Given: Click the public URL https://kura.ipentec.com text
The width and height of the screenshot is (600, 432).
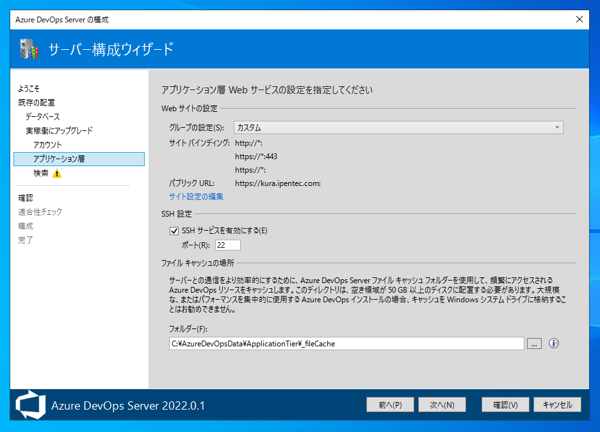Looking at the screenshot, I should [278, 183].
